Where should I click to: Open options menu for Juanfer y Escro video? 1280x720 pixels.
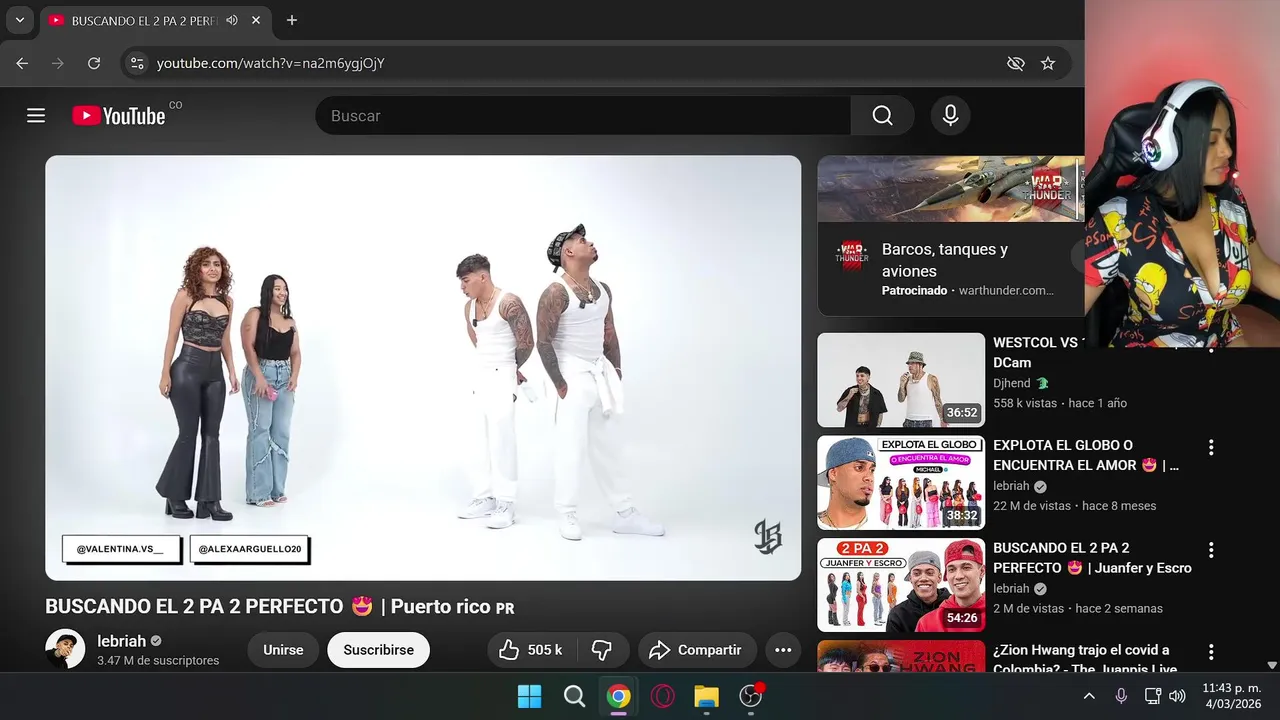1211,550
